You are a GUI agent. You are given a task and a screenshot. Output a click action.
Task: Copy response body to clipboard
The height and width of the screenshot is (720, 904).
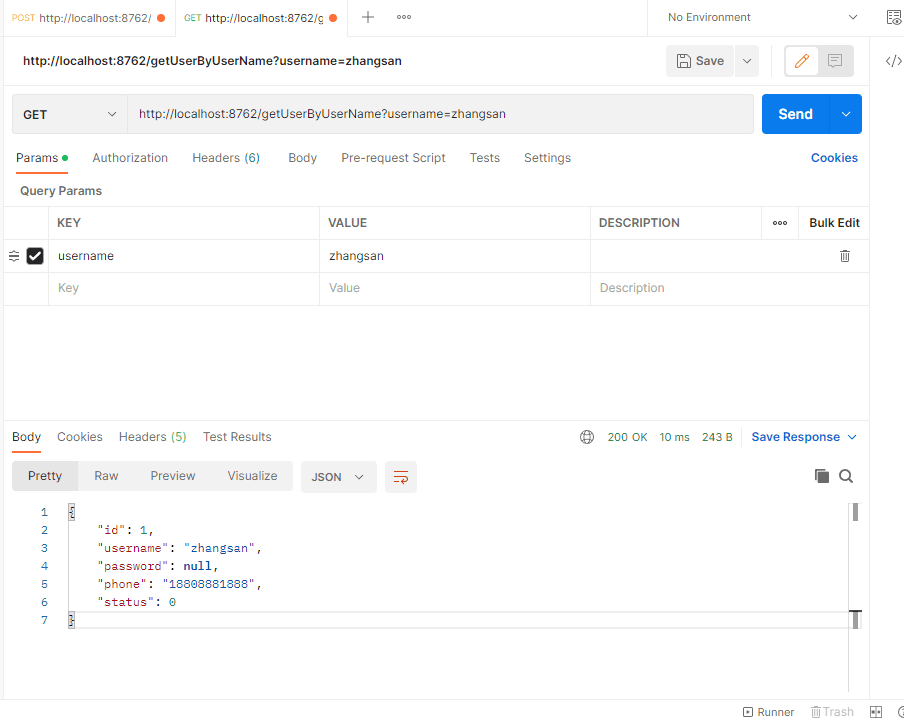point(822,476)
